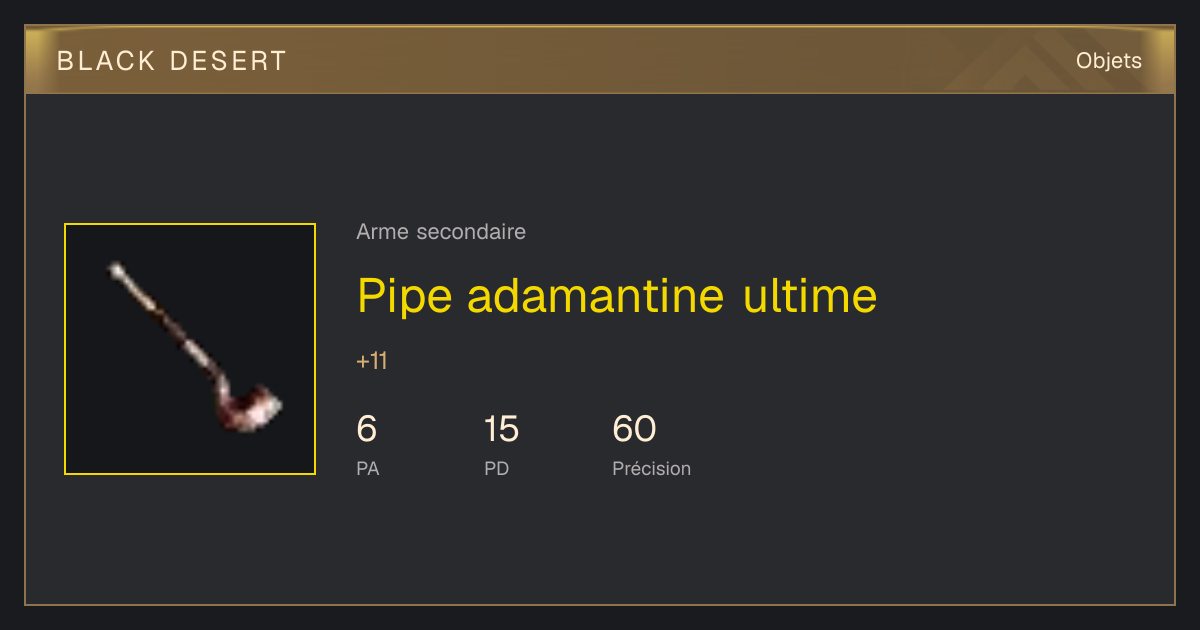Click the Précision stat label

tap(651, 468)
